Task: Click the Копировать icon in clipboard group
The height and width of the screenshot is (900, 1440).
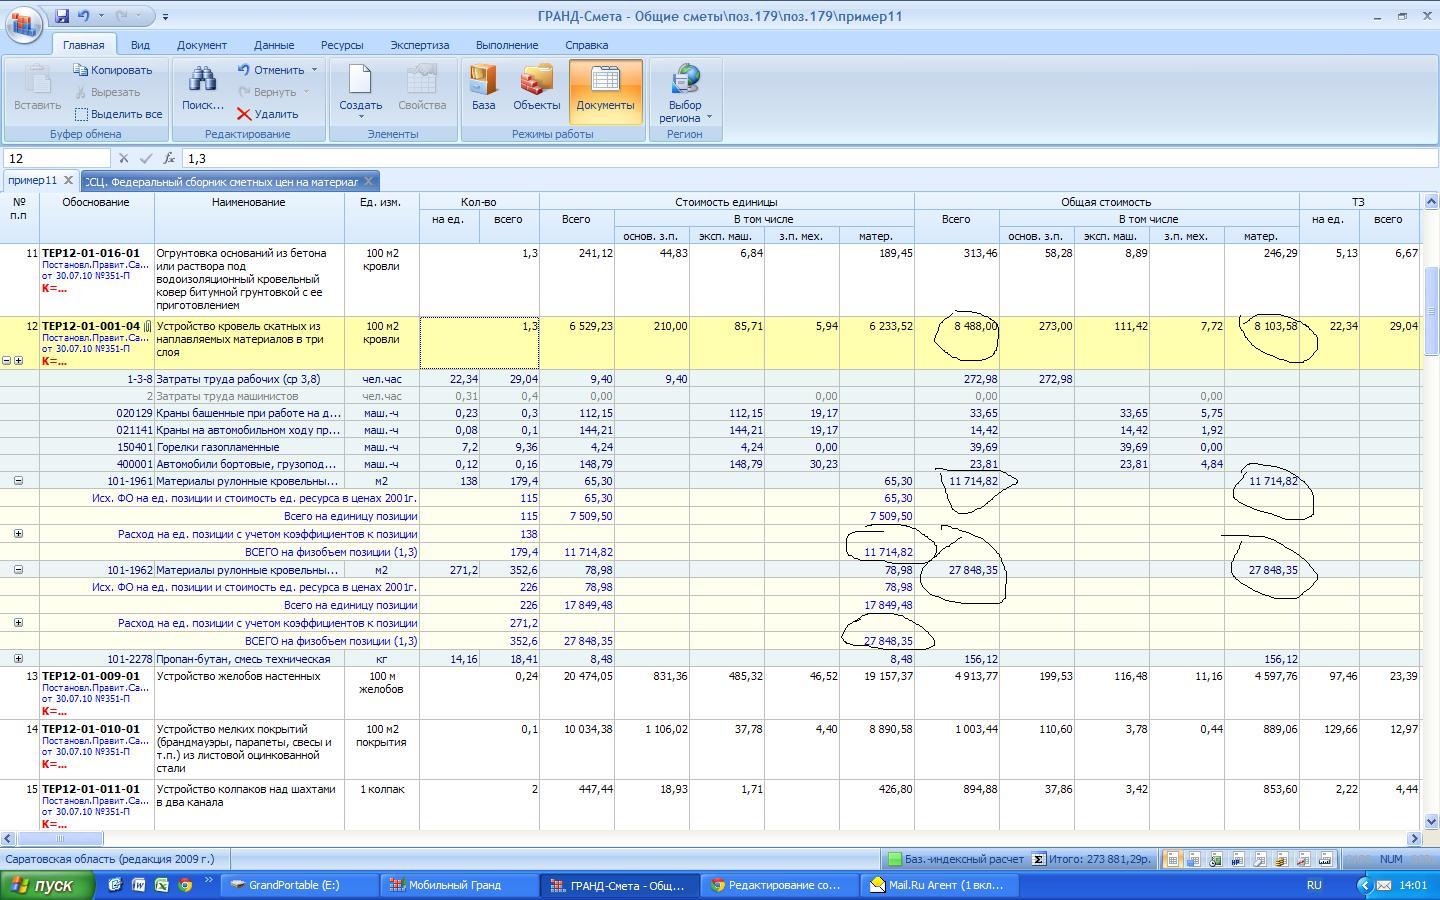Action: (x=80, y=70)
